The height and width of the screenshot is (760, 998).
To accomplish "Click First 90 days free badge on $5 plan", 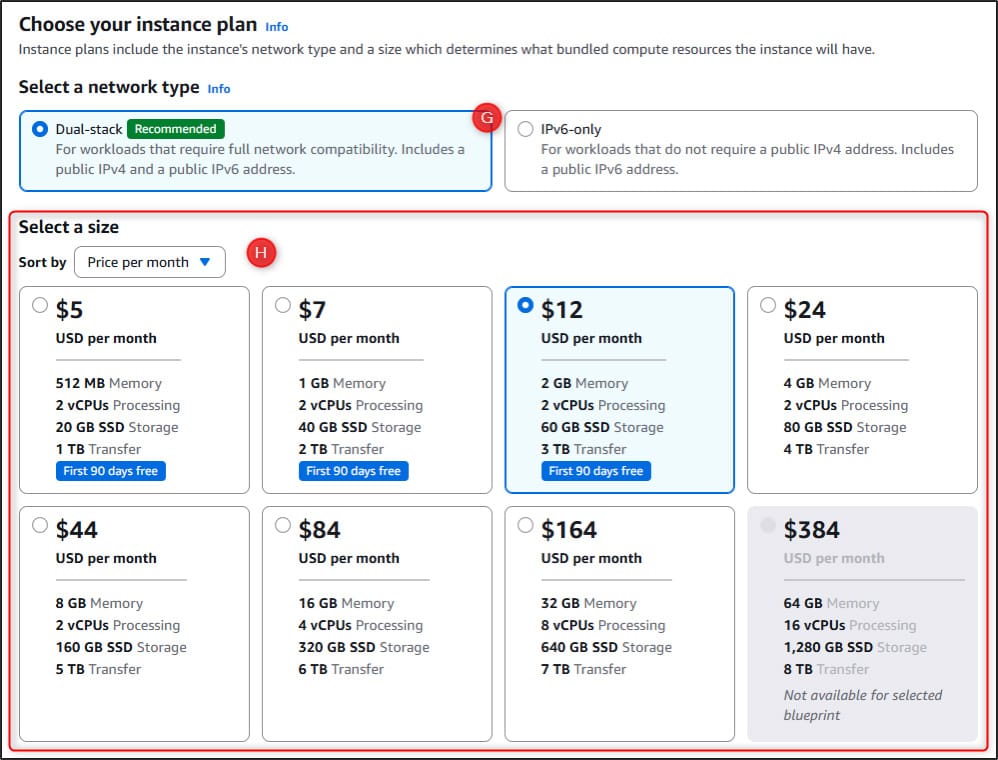I will (x=111, y=471).
